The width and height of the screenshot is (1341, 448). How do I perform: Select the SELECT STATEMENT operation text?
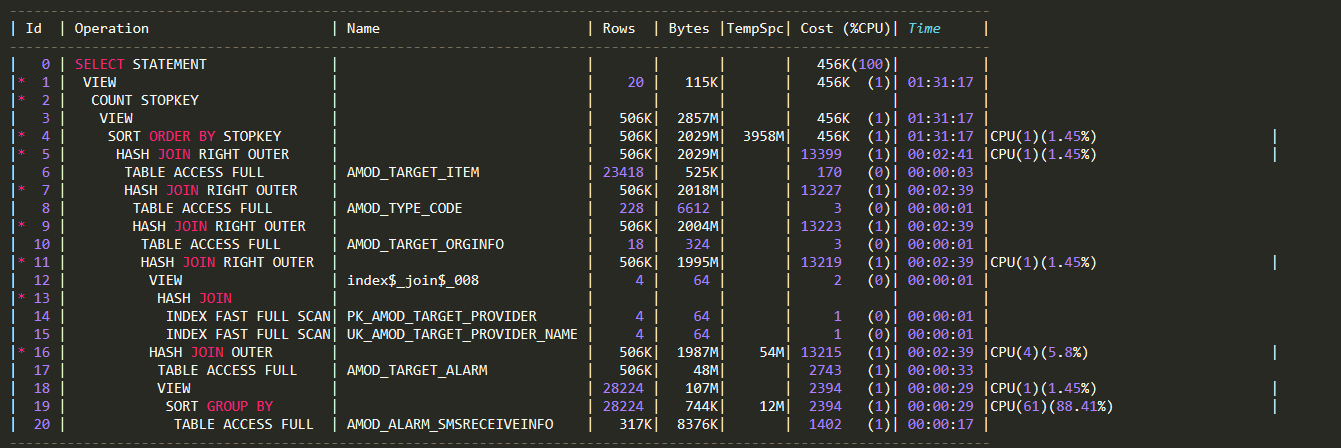[141, 64]
